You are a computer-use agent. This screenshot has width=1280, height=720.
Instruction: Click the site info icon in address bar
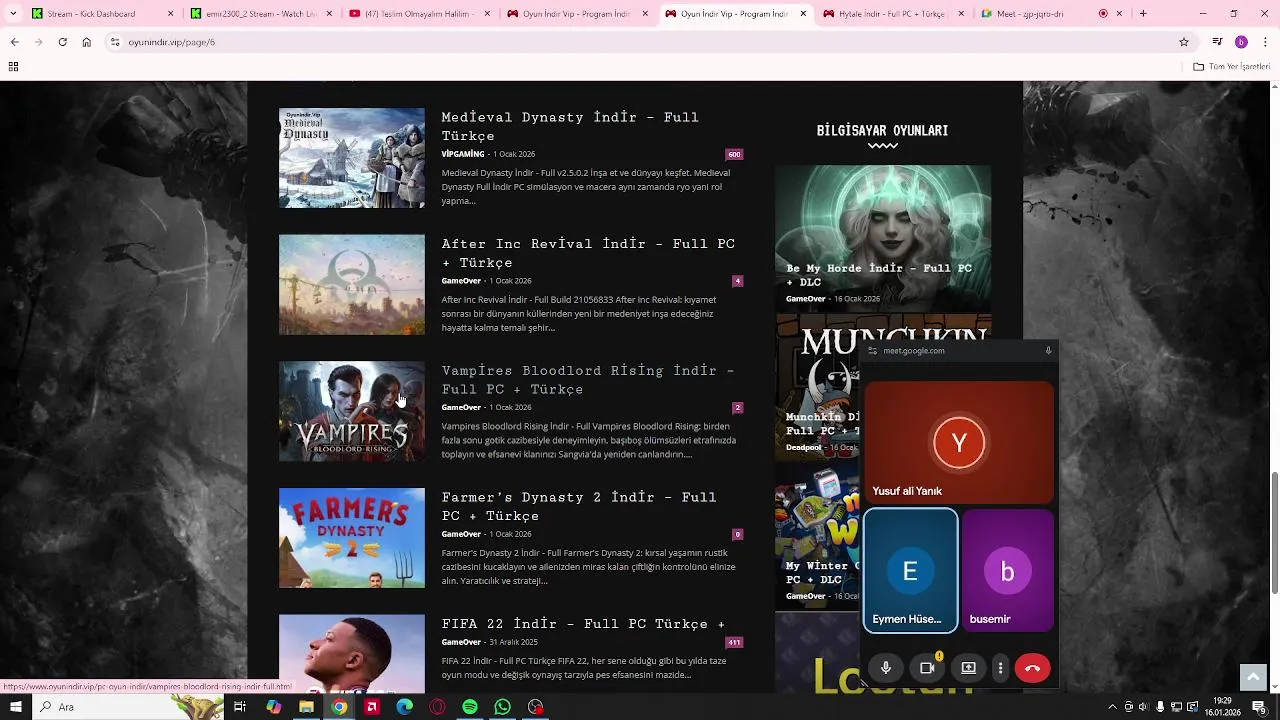click(115, 42)
